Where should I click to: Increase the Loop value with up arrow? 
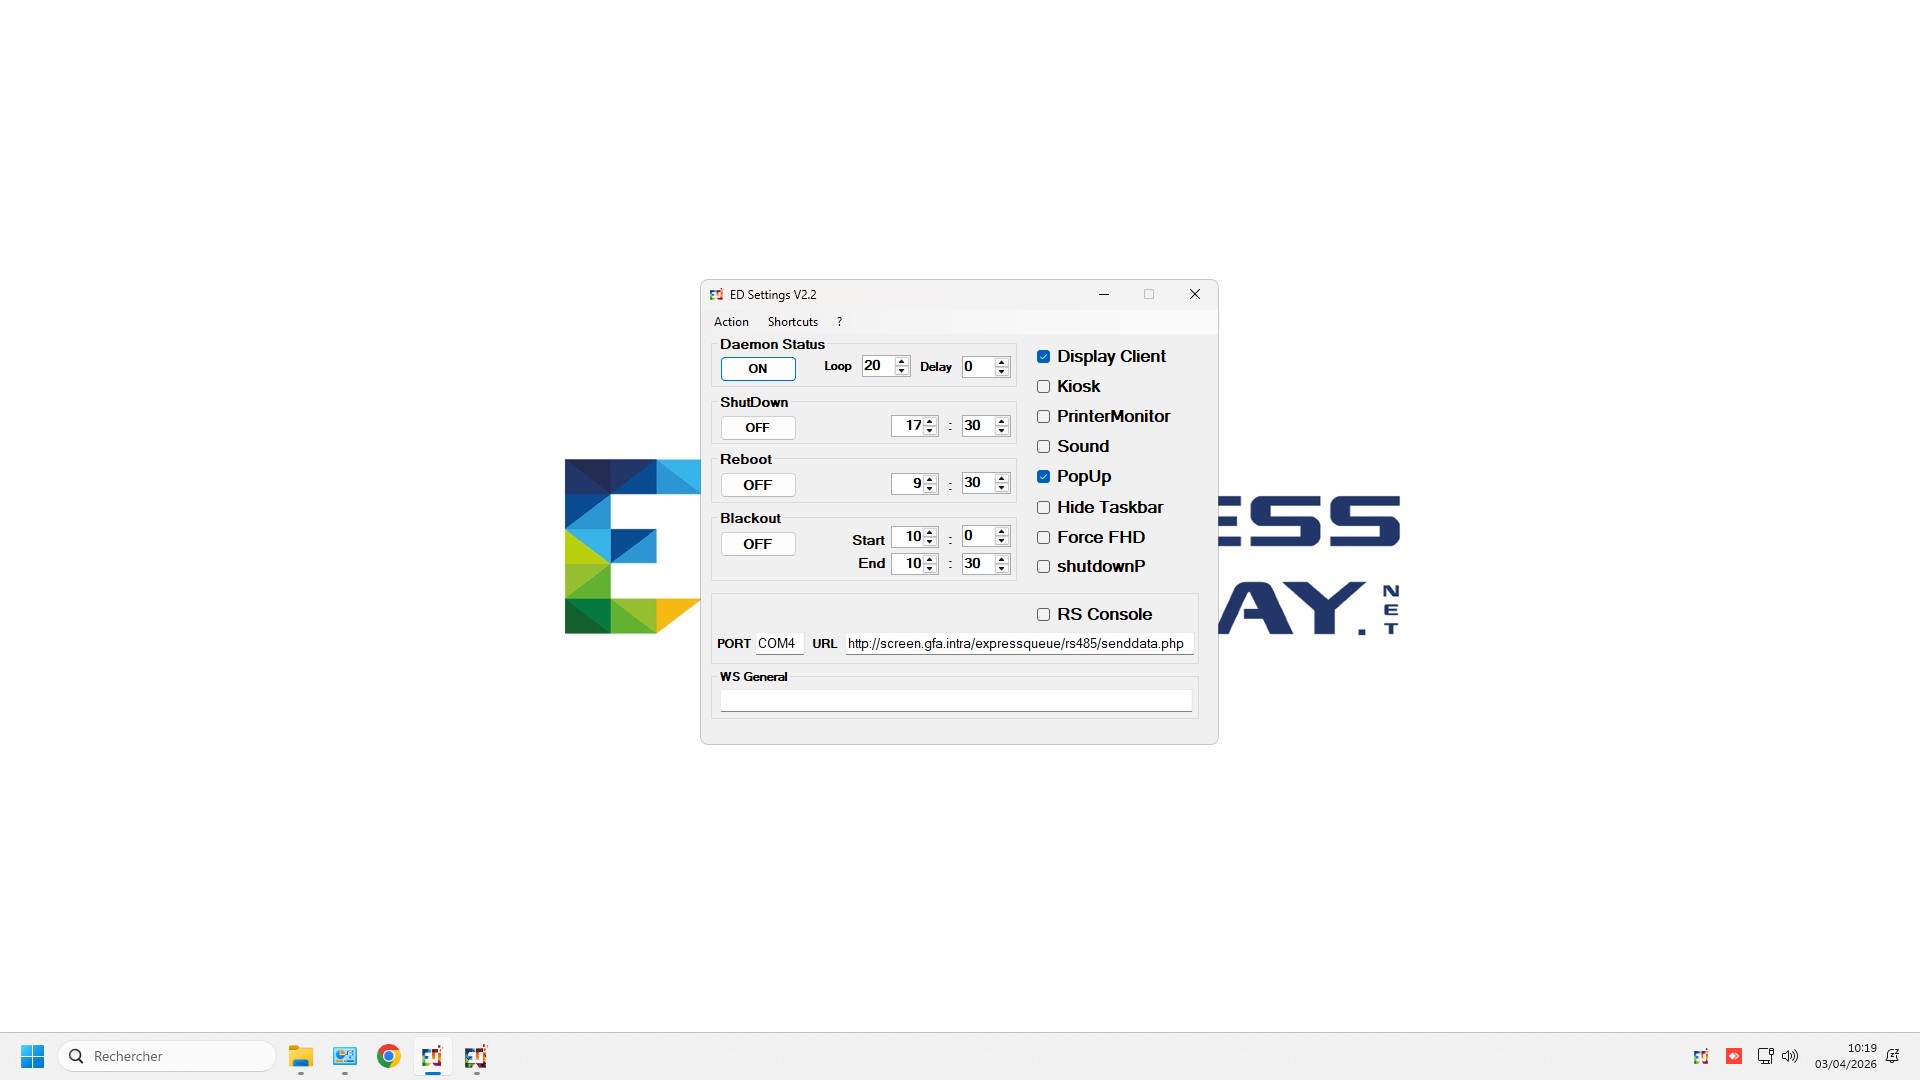(902, 361)
